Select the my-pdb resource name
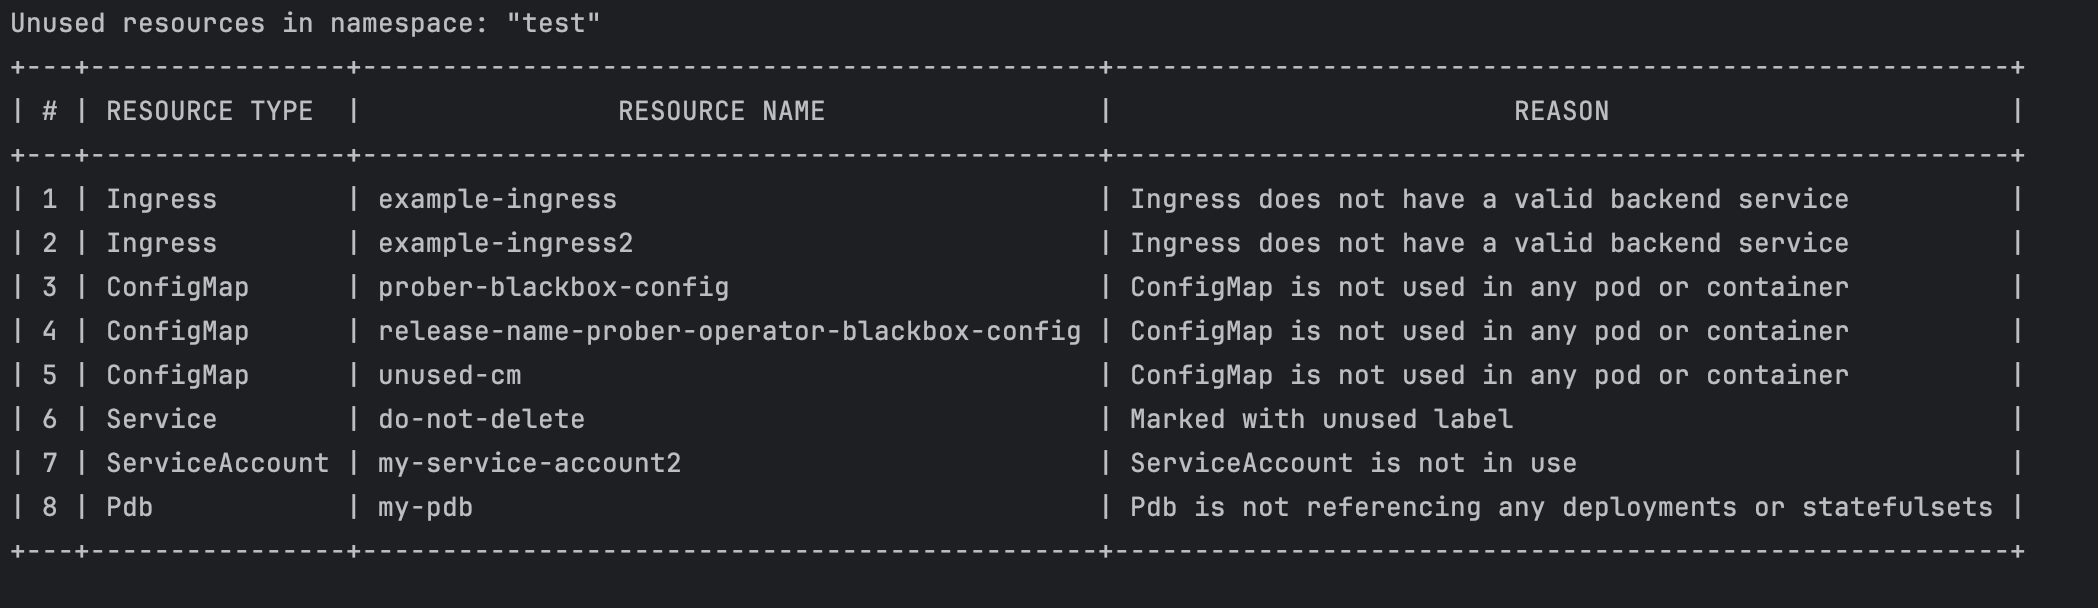2098x608 pixels. pos(425,507)
